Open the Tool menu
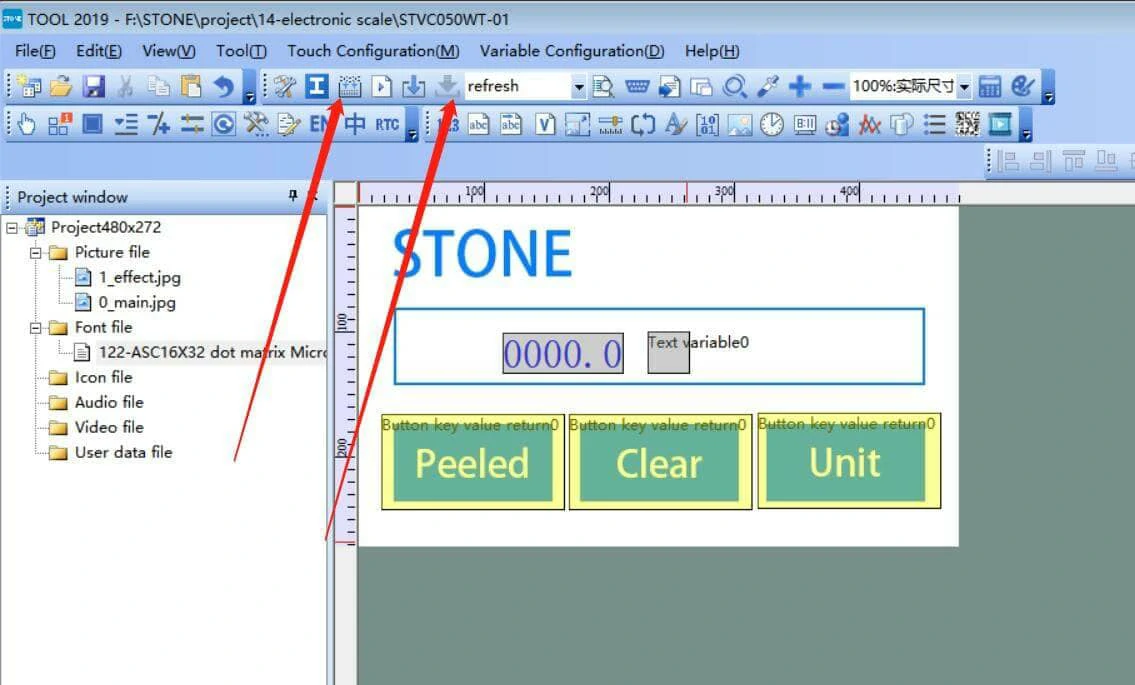 241,51
